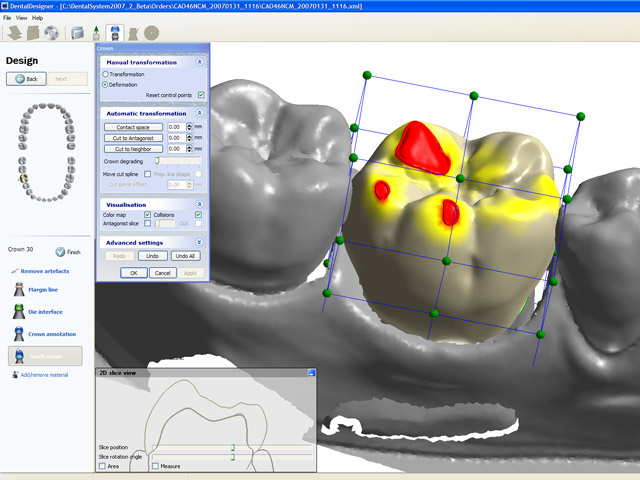
Task: Click the Finish checkmark icon
Action: (60, 252)
